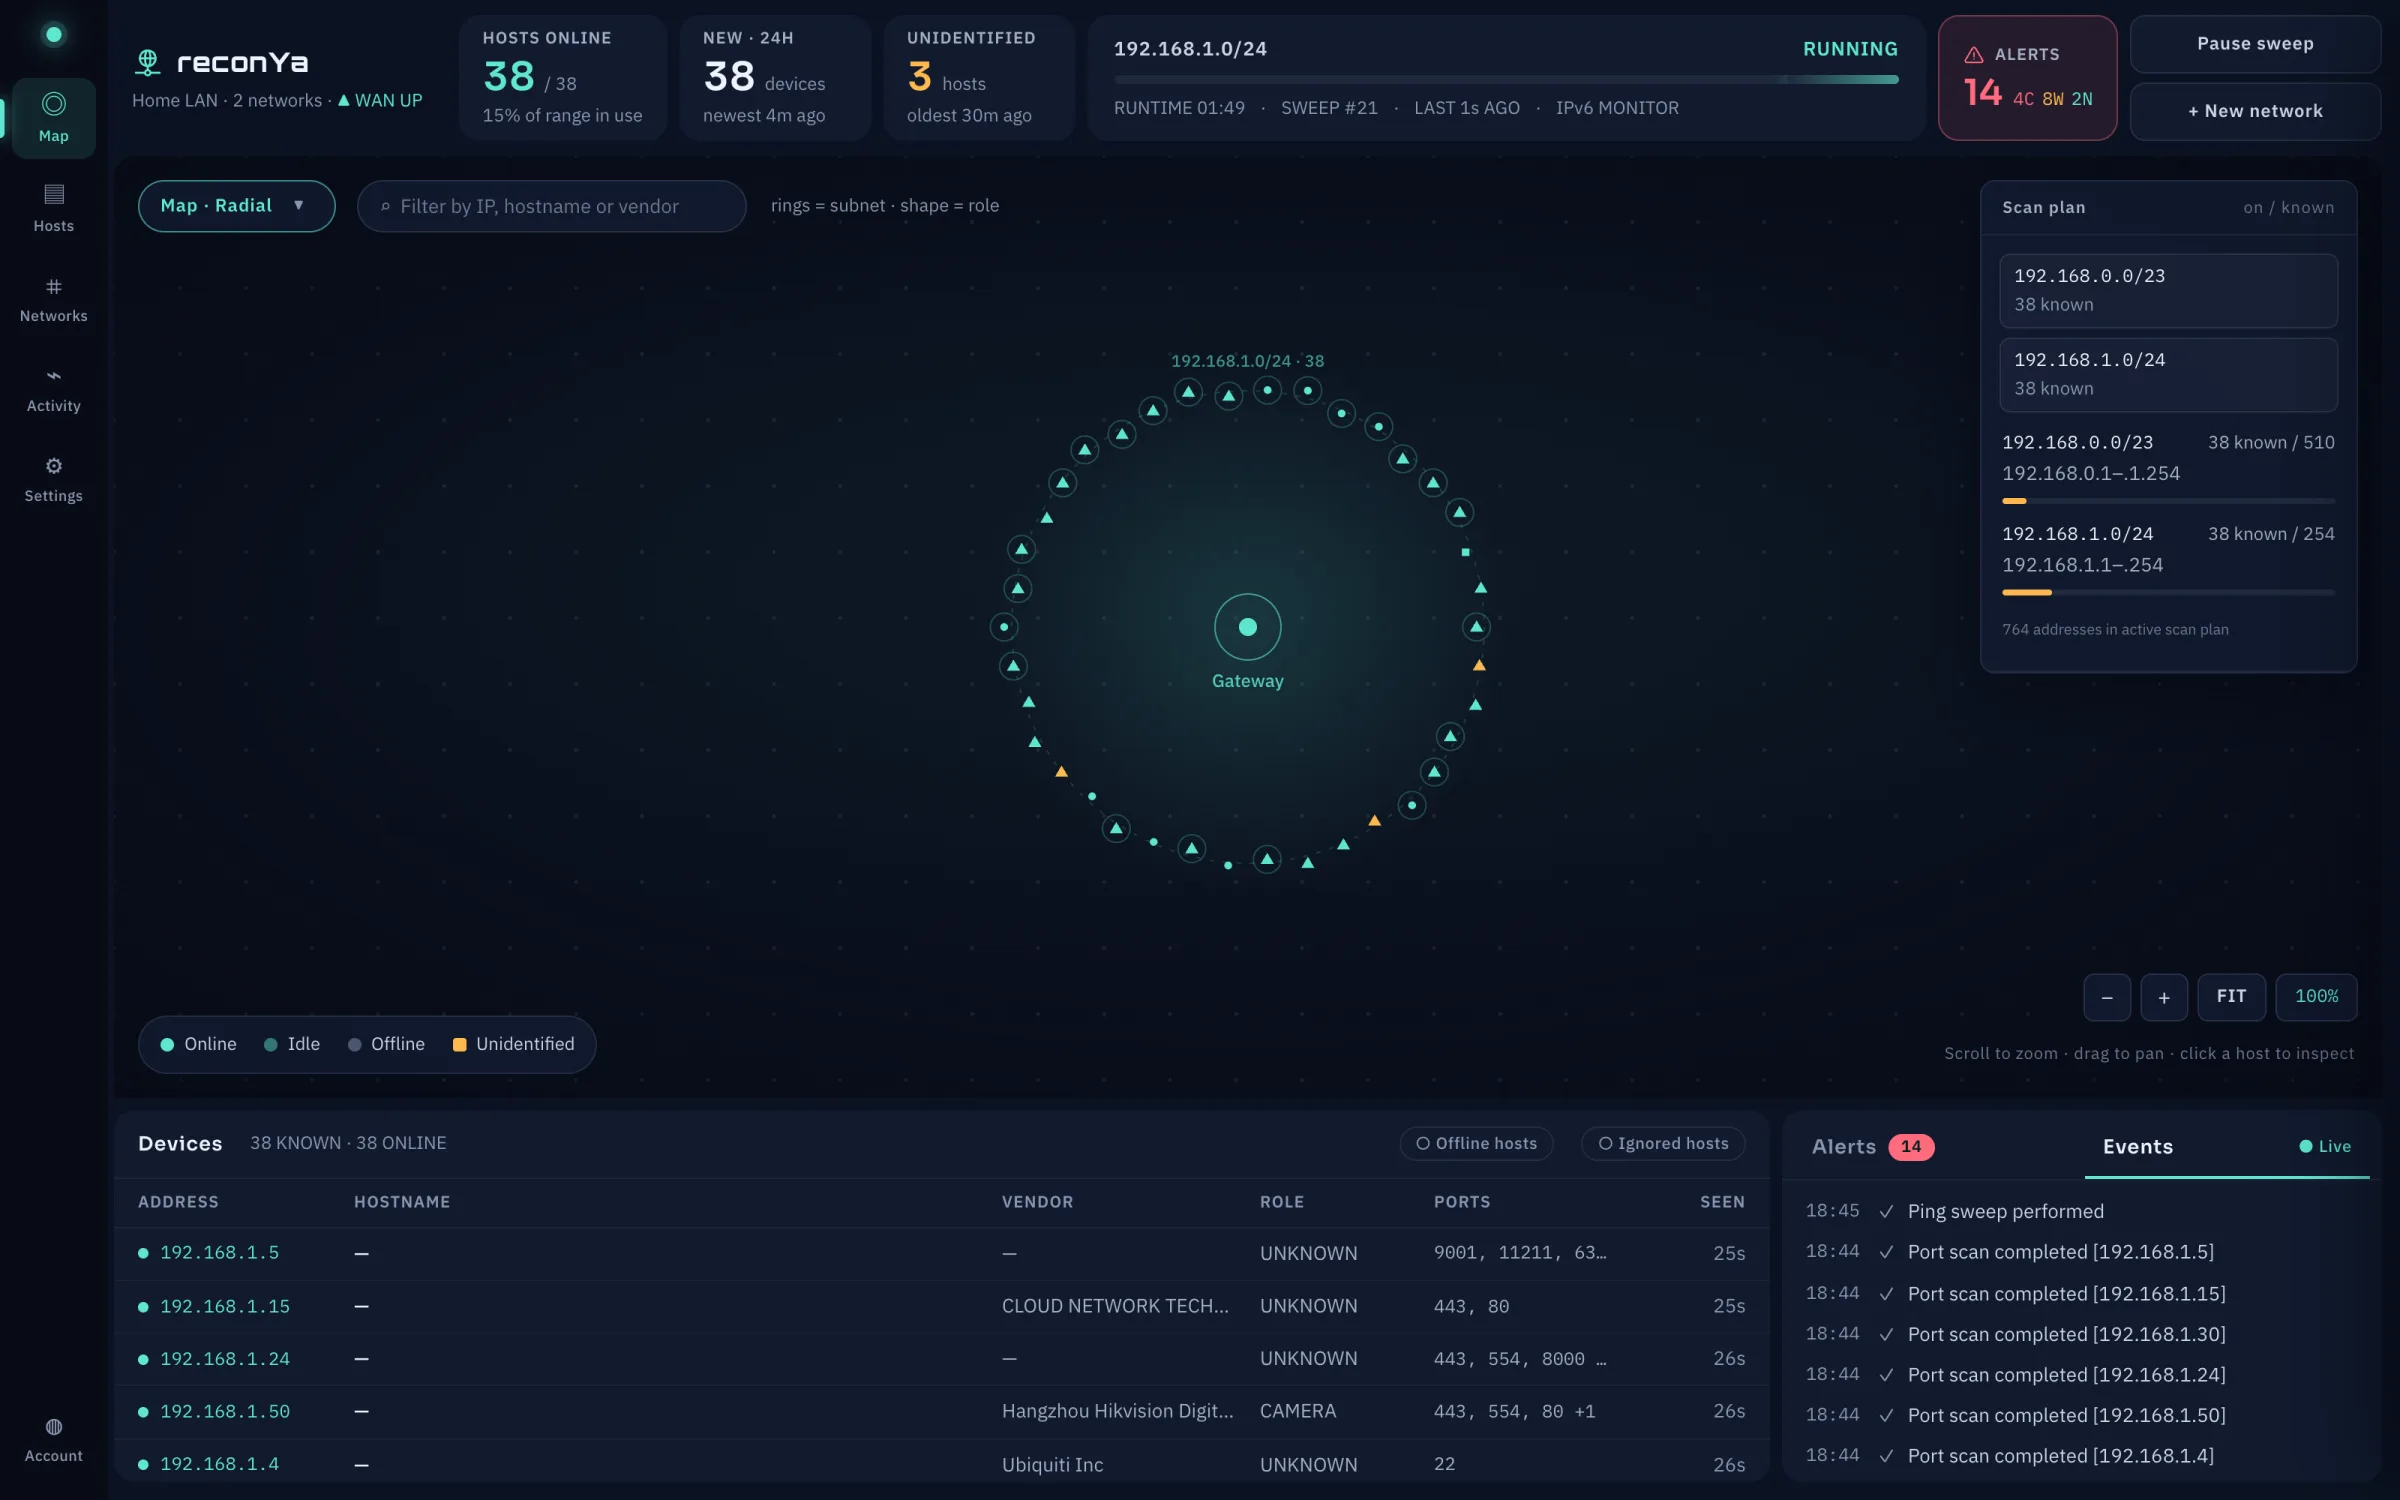Click the SEEN column header

1722,1202
